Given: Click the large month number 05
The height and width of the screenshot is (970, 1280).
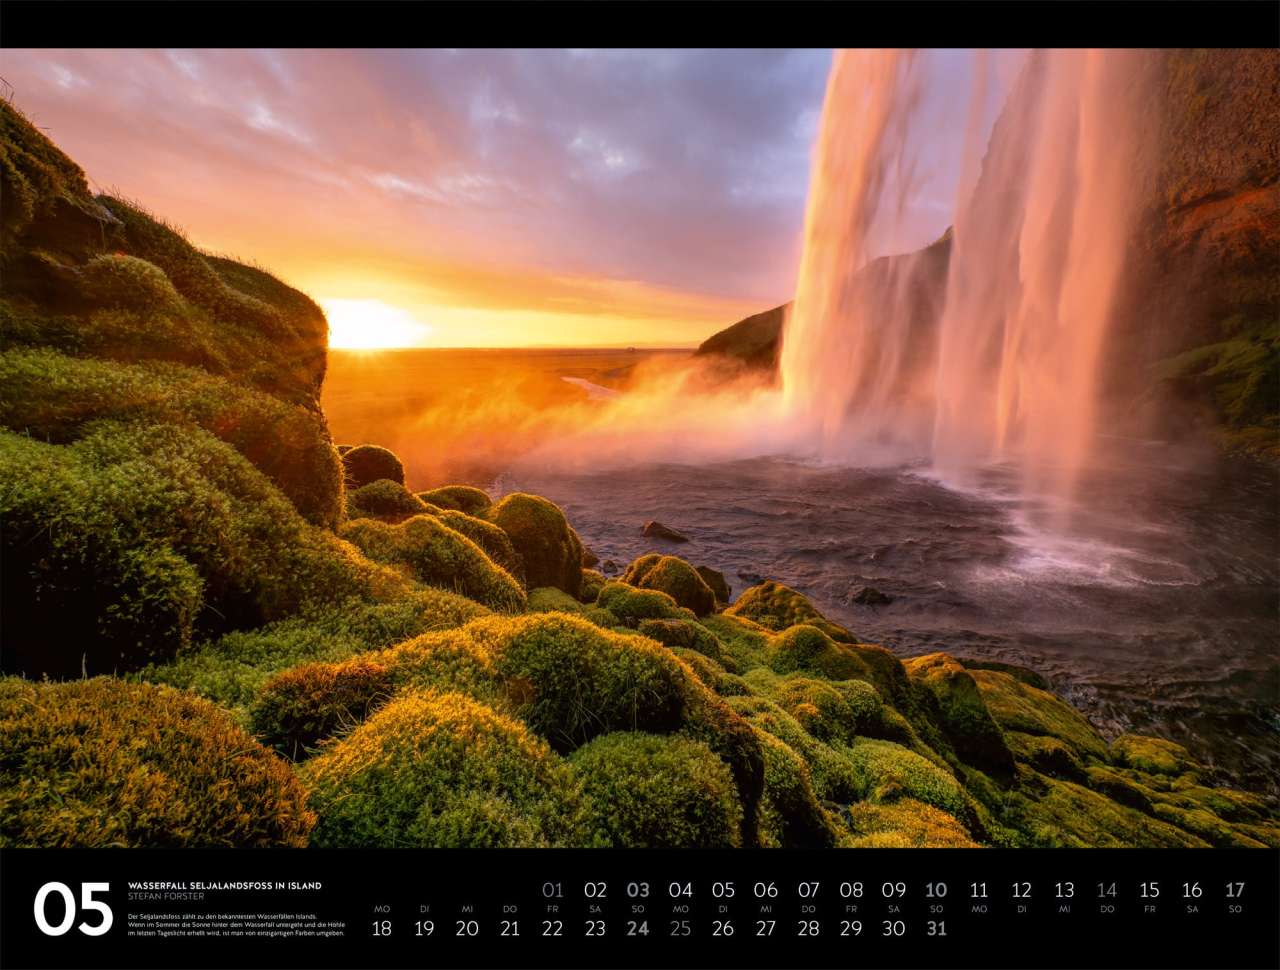Looking at the screenshot, I should (x=73, y=908).
